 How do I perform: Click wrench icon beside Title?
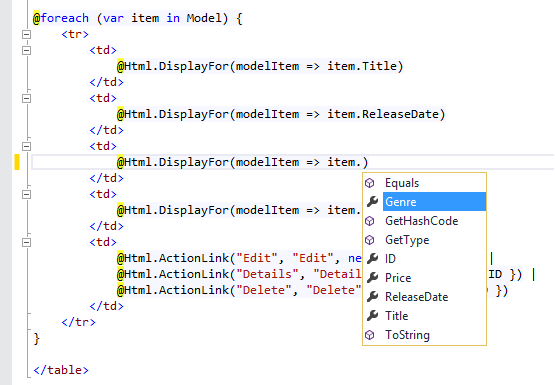(372, 316)
